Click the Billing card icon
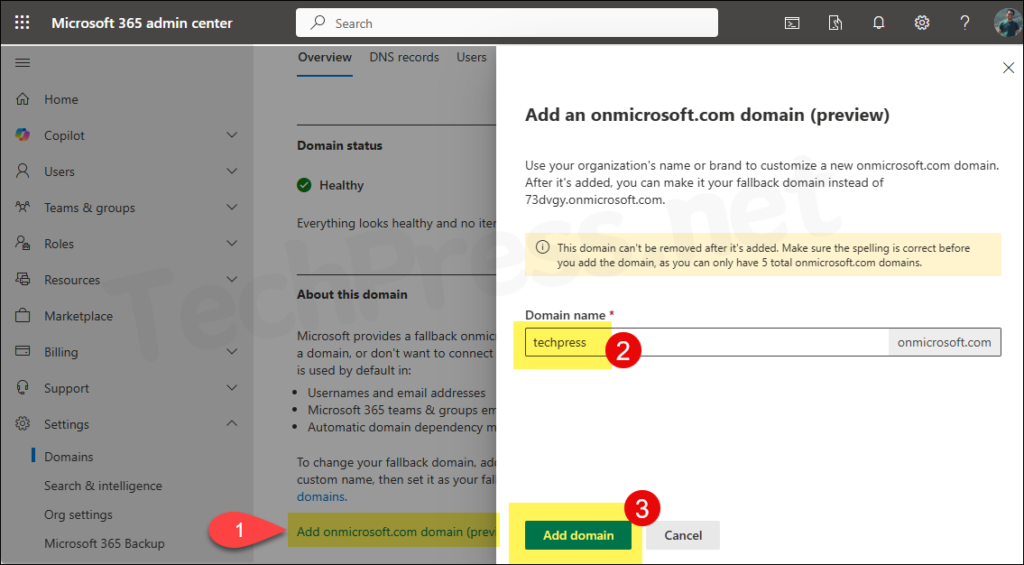This screenshot has height=565, width=1024. [23, 351]
